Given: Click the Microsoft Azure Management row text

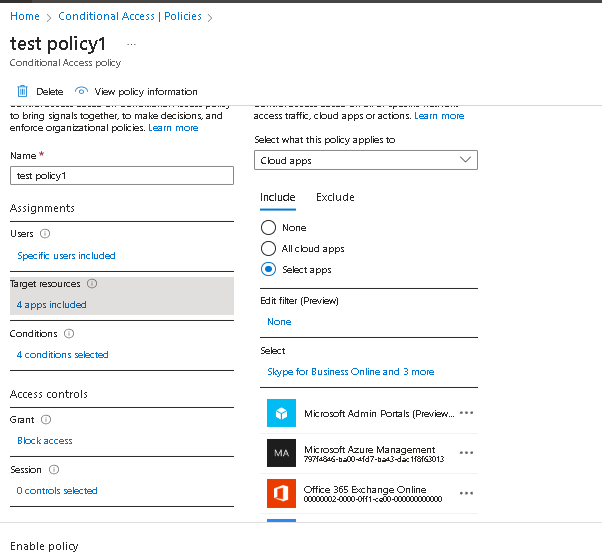Looking at the screenshot, I should 369,449.
